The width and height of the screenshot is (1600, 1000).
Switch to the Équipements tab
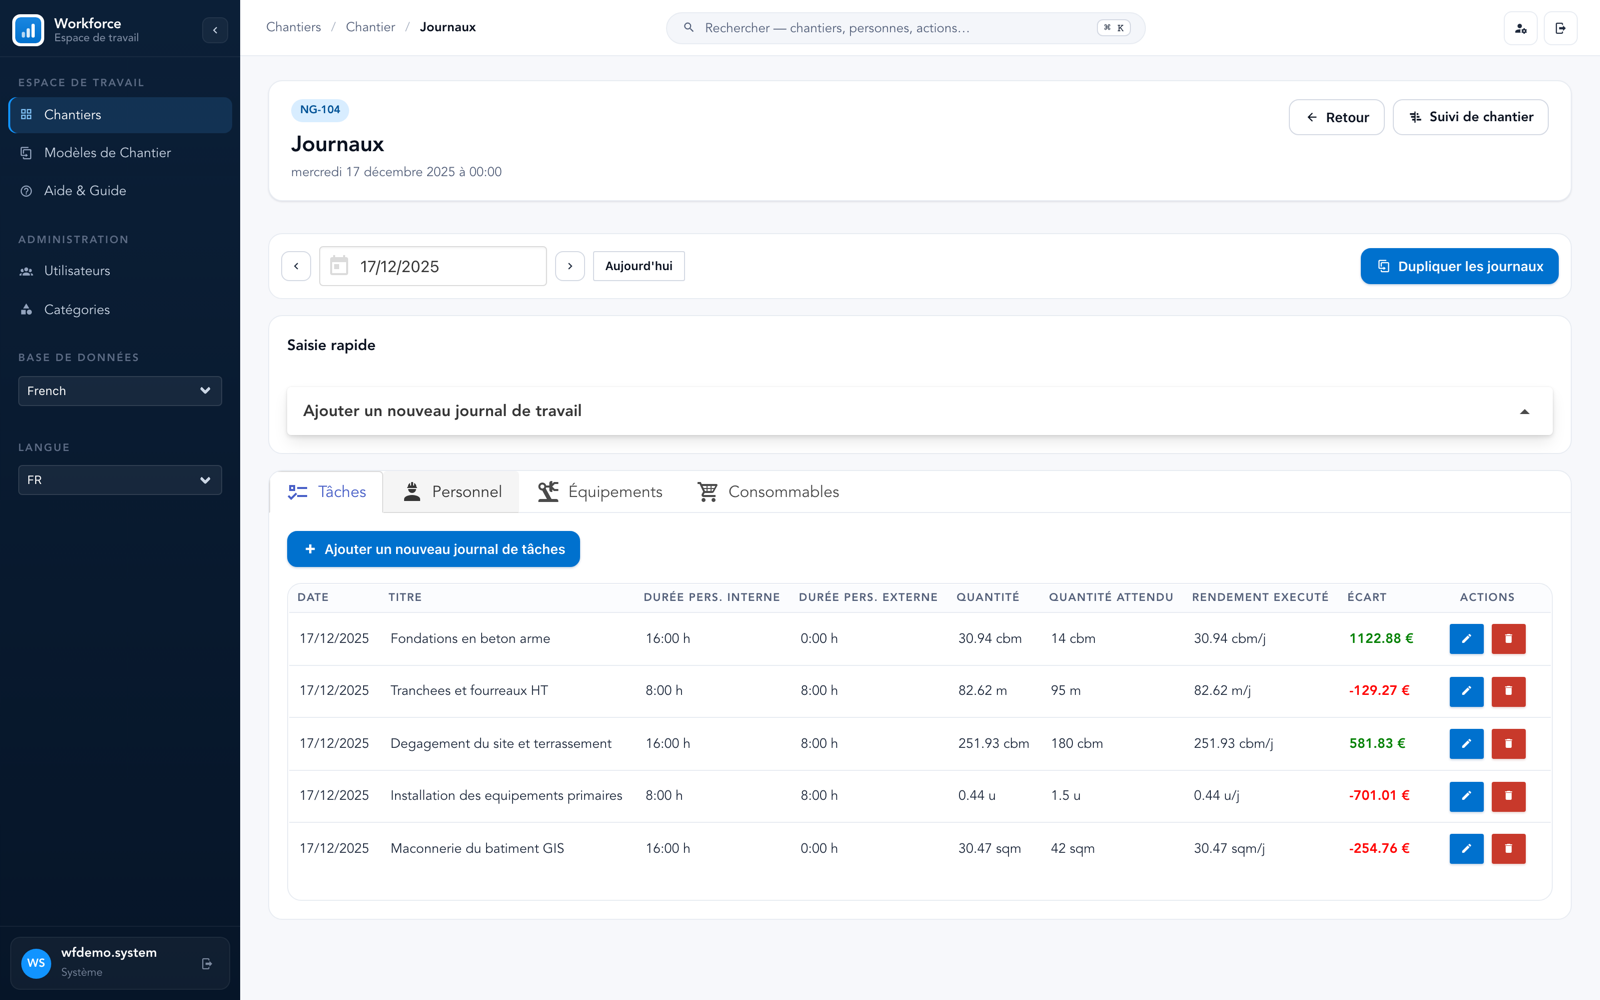(600, 492)
